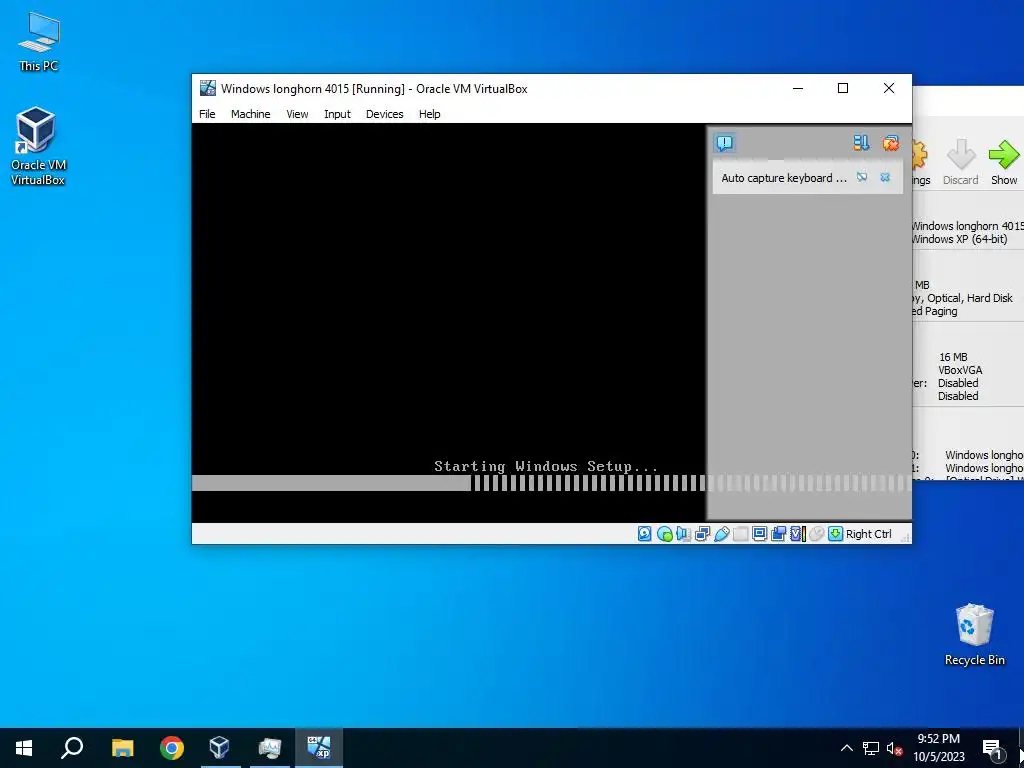Open taskbar Search
Image resolution: width=1024 pixels, height=768 pixels.
(72, 748)
